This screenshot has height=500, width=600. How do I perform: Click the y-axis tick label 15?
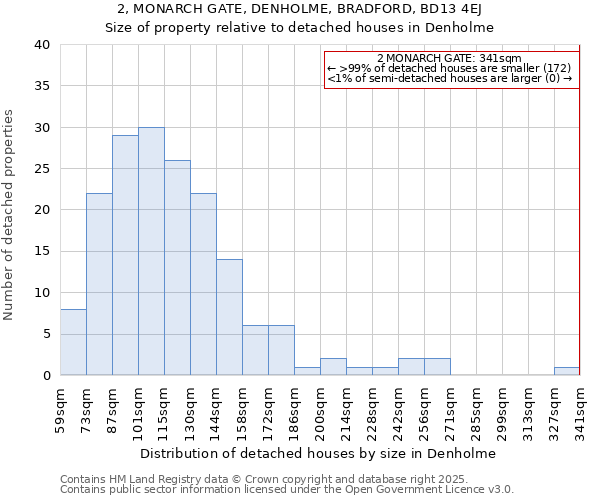click(x=42, y=251)
